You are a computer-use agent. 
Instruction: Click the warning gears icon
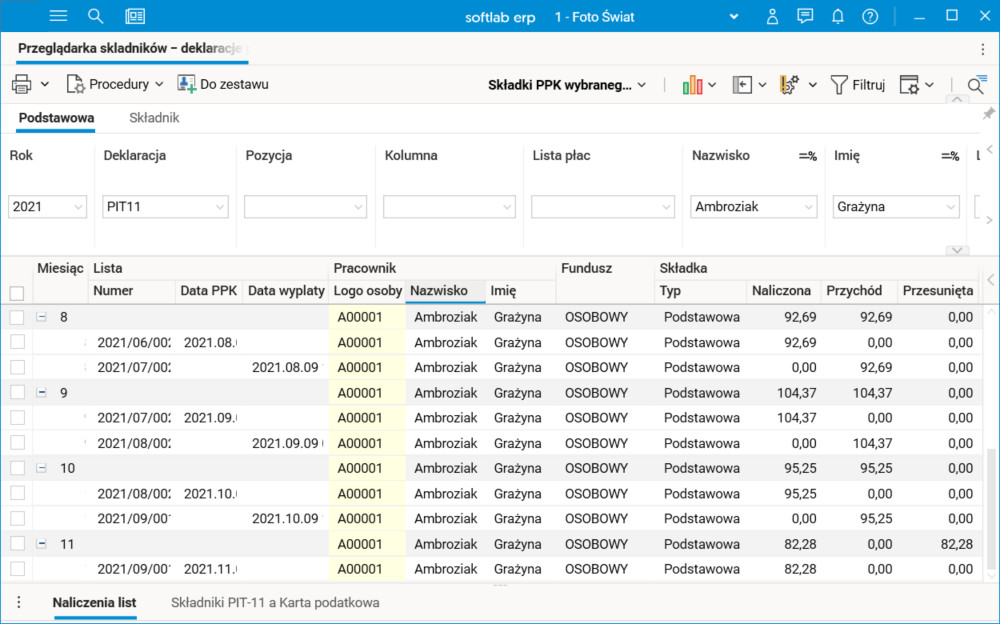pyautogui.click(x=790, y=84)
